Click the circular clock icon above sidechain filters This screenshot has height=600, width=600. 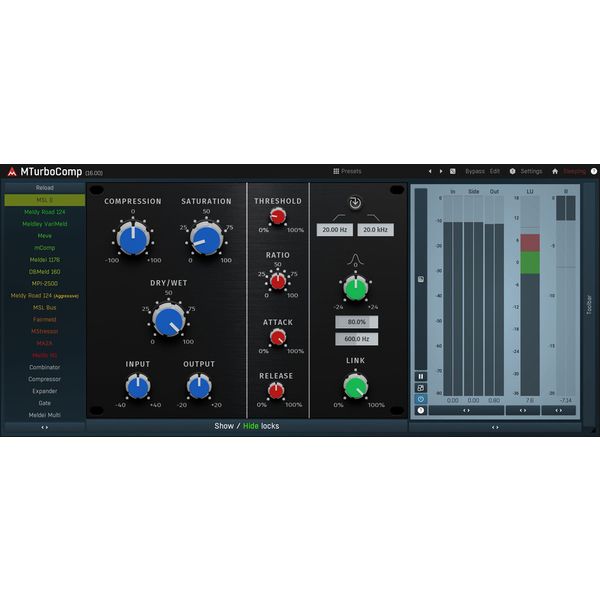355,202
